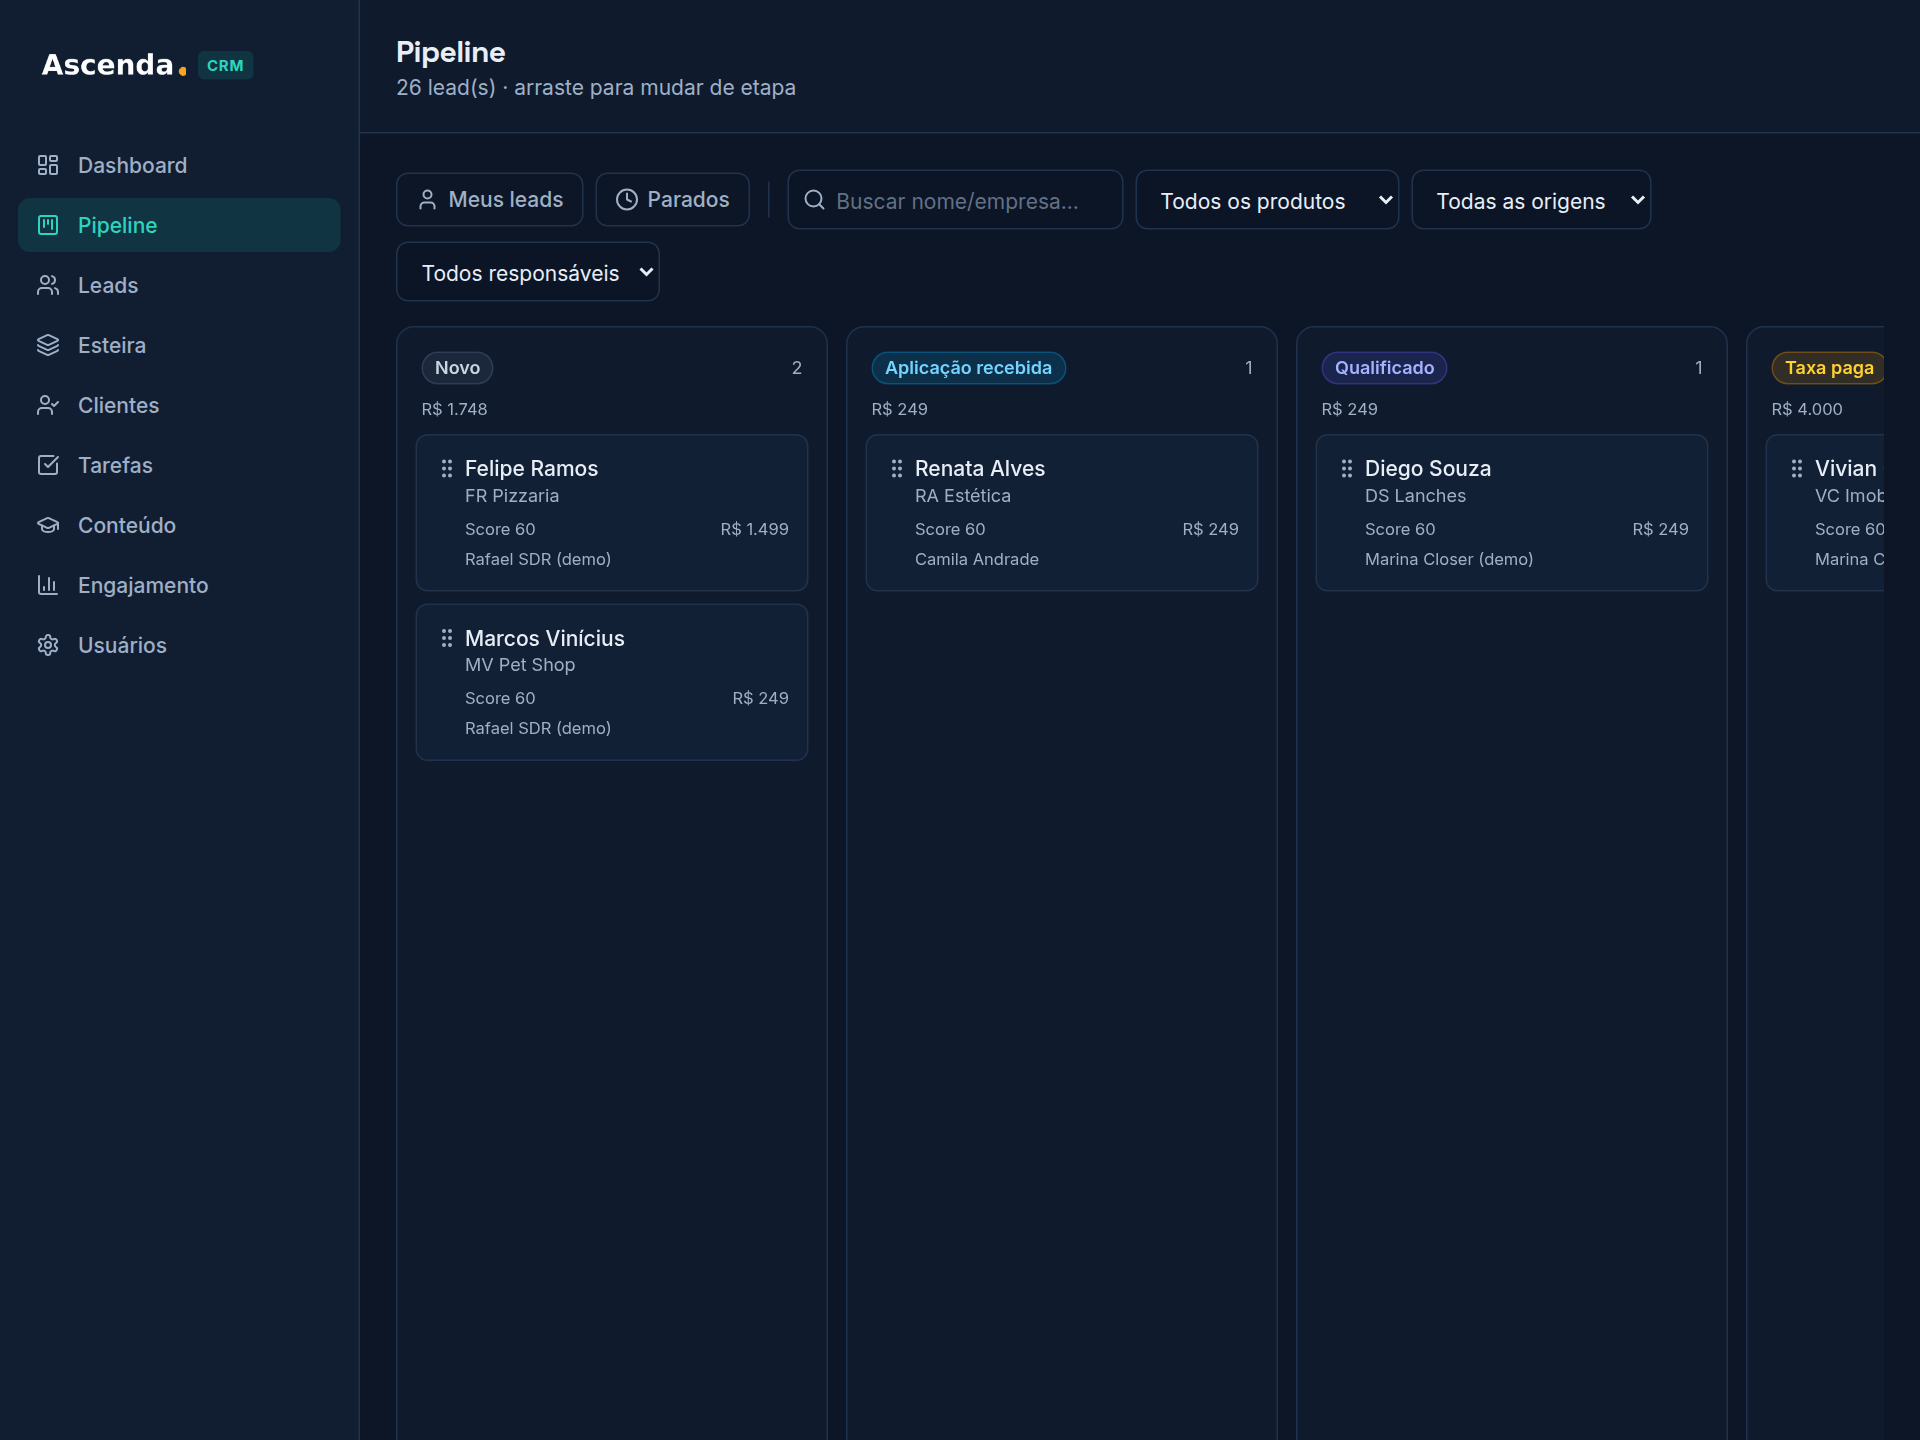Viewport: 1920px width, 1440px height.
Task: Click the clock icon in Parados
Action: (627, 200)
